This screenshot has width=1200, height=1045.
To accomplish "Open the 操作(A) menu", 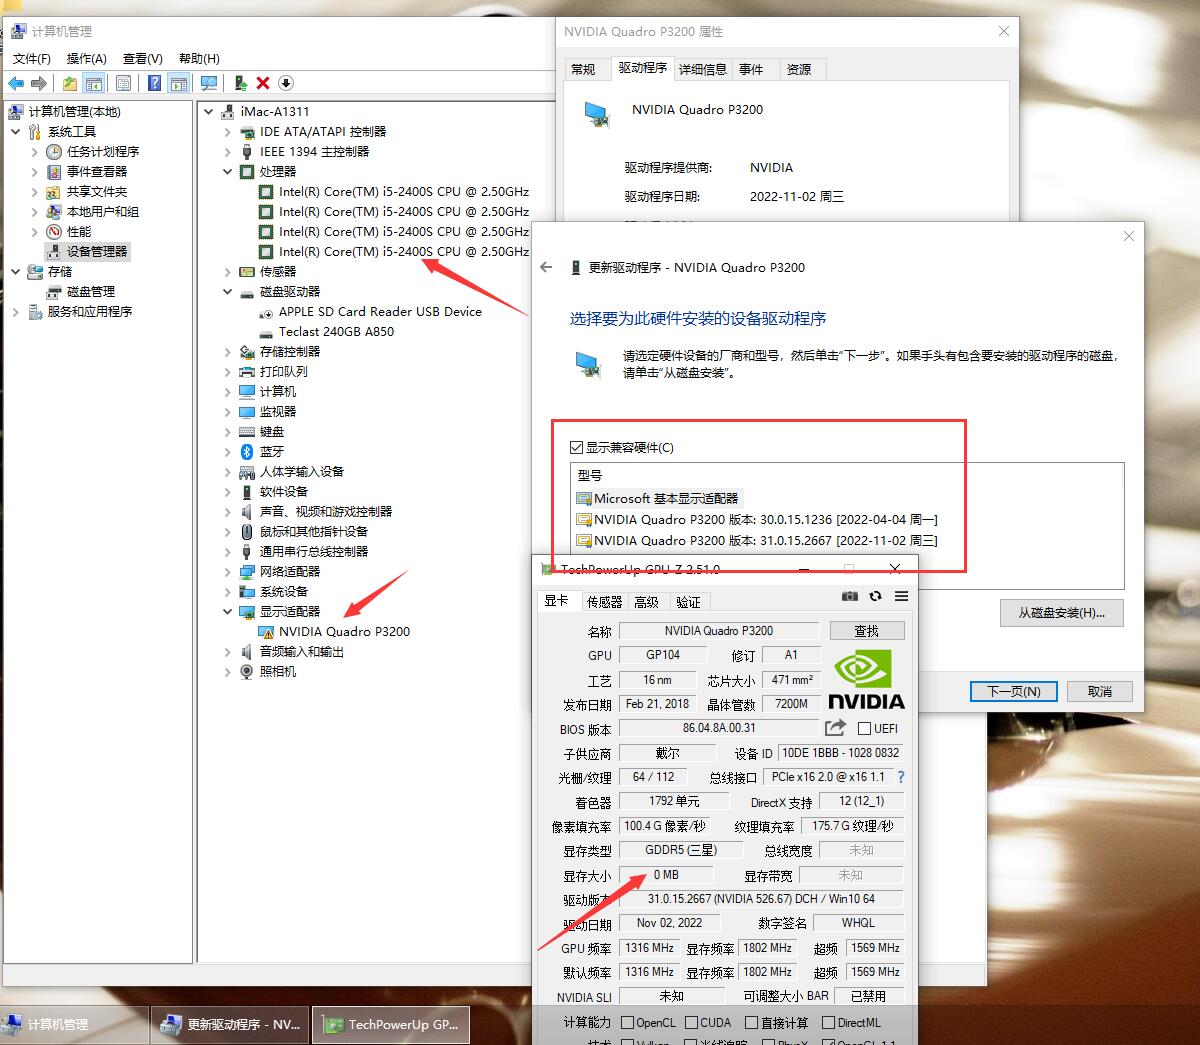I will point(87,58).
